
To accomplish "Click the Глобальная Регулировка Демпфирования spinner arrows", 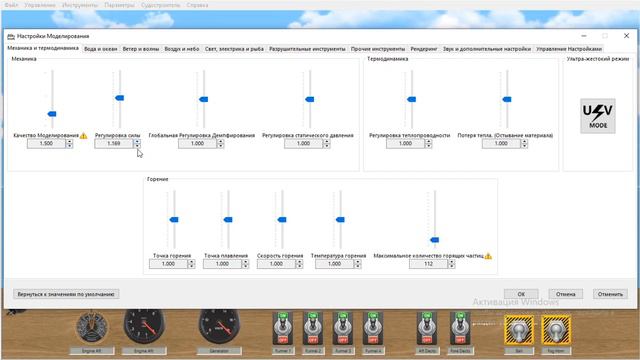I will pos(220,144).
